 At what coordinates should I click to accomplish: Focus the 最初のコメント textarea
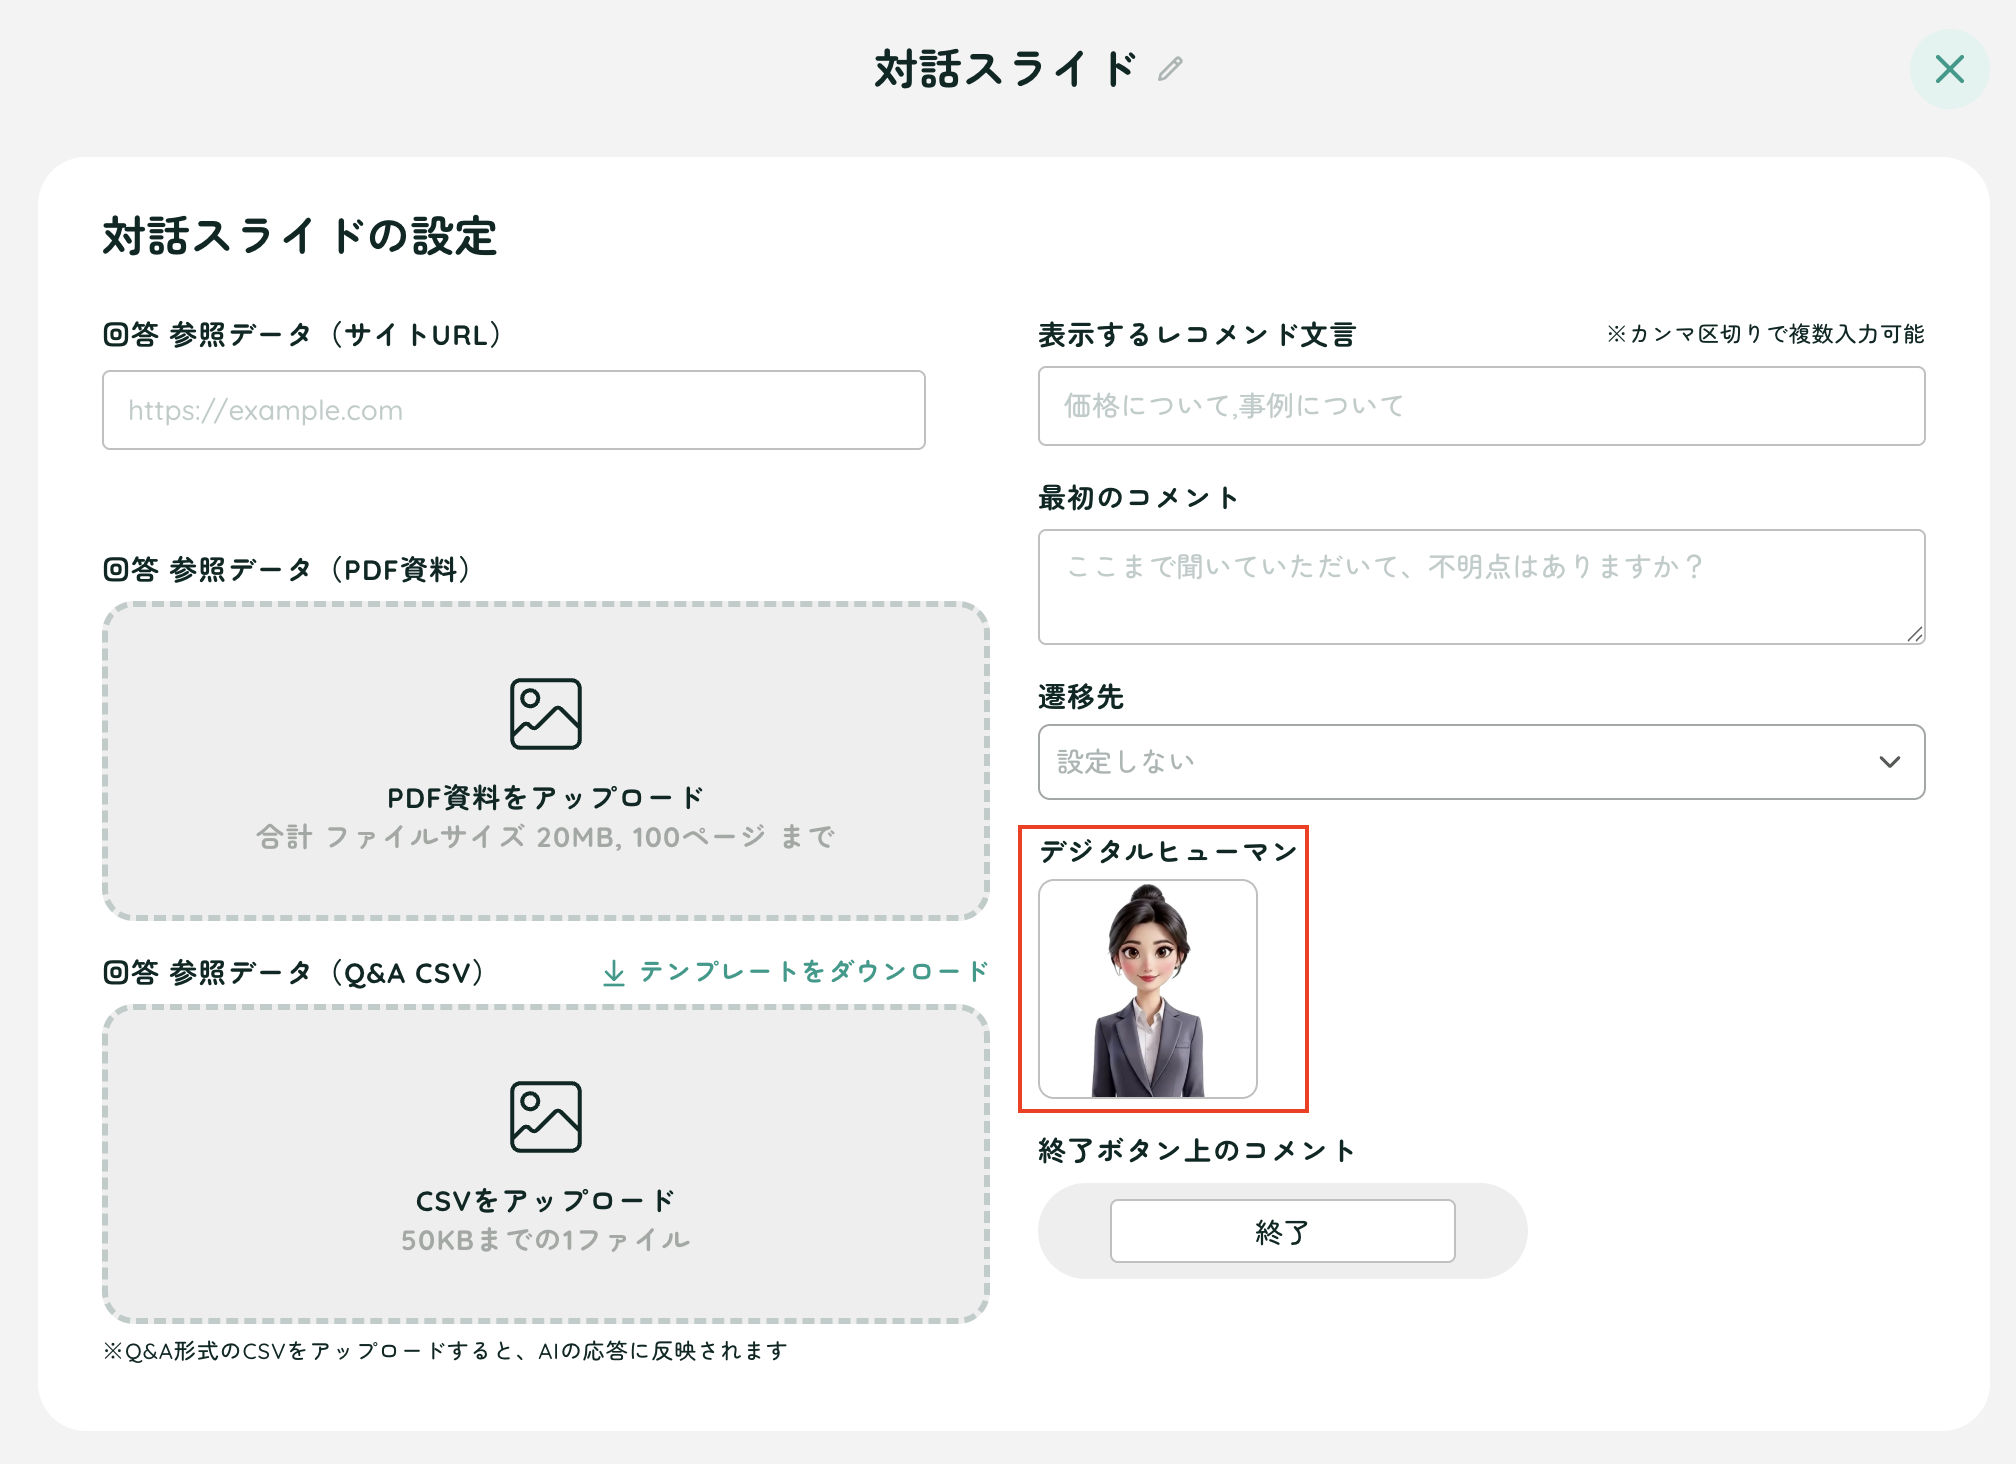pos(1481,587)
